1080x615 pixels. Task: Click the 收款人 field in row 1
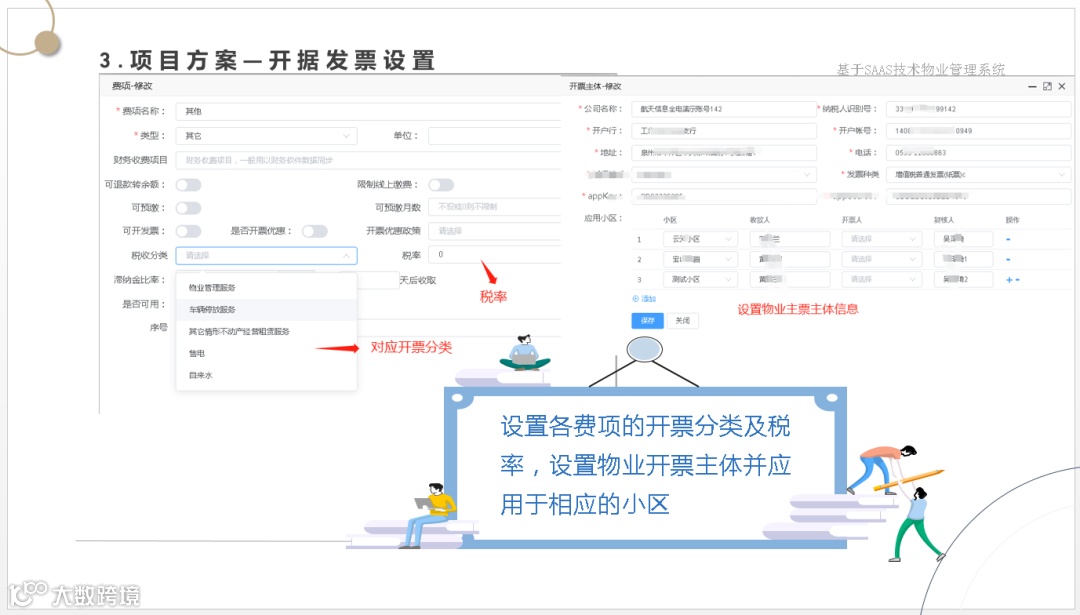[x=790, y=239]
